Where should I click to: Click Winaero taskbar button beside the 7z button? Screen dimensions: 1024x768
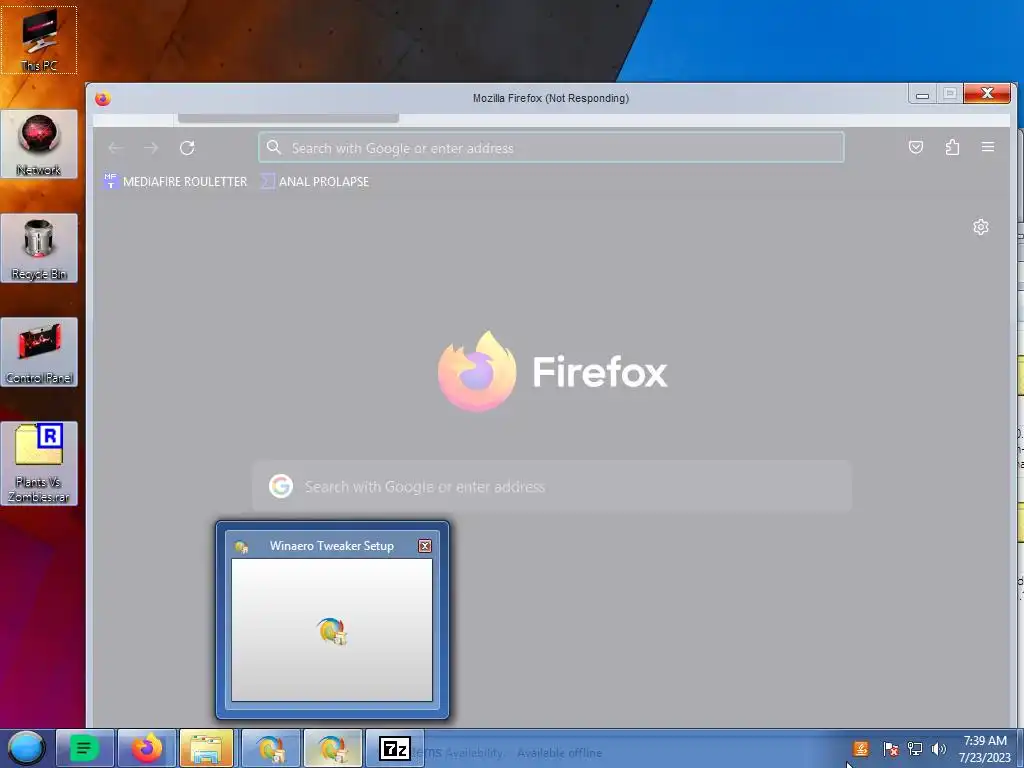coord(332,748)
